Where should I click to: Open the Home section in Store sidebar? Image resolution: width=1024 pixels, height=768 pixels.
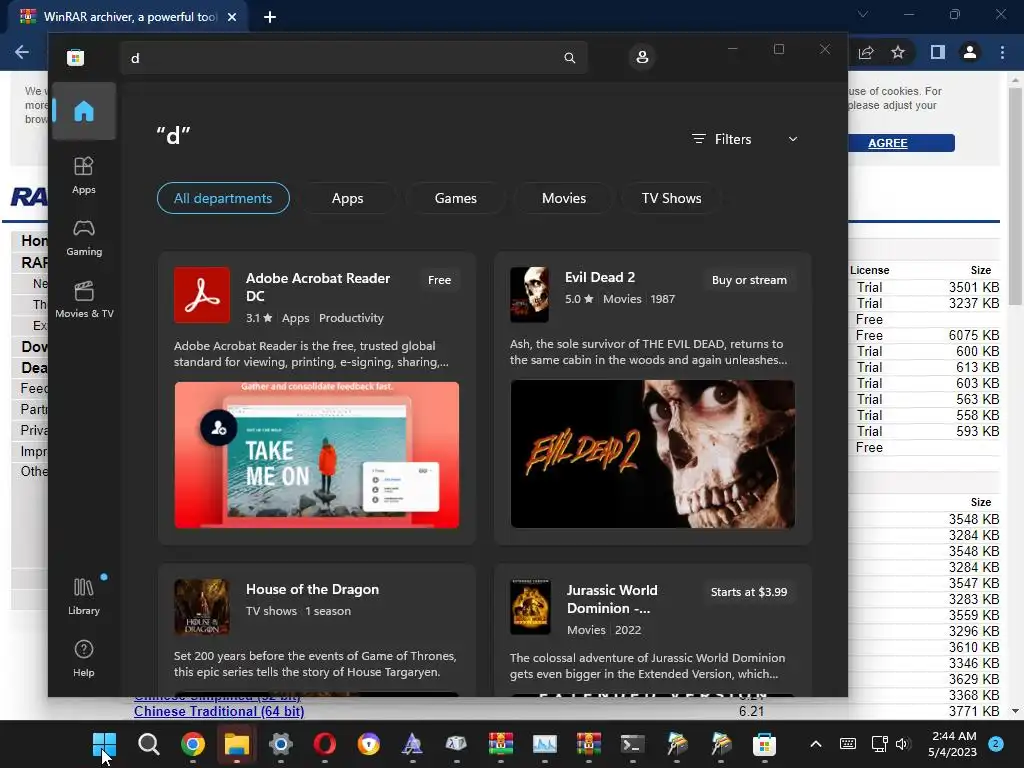pos(84,111)
